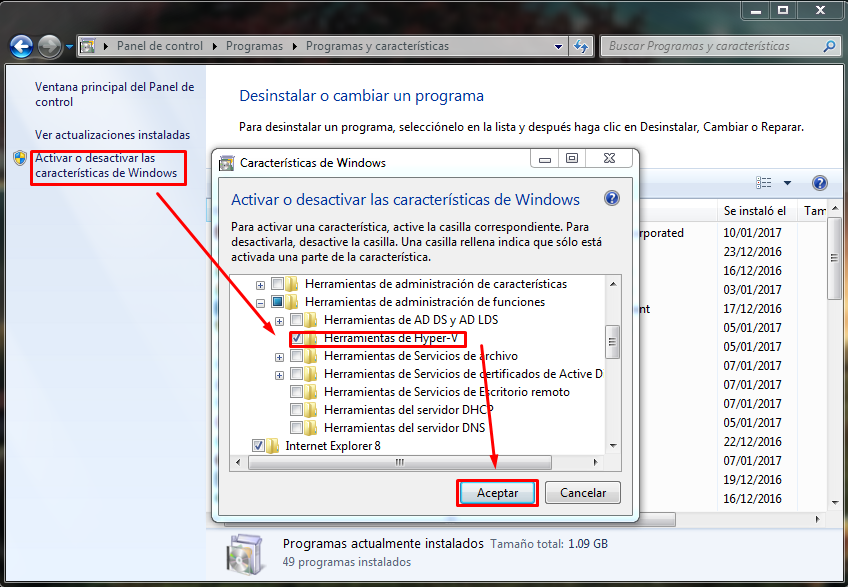The image size is (848, 587).
Task: Confirm with the Aceptar button
Action: coord(498,493)
